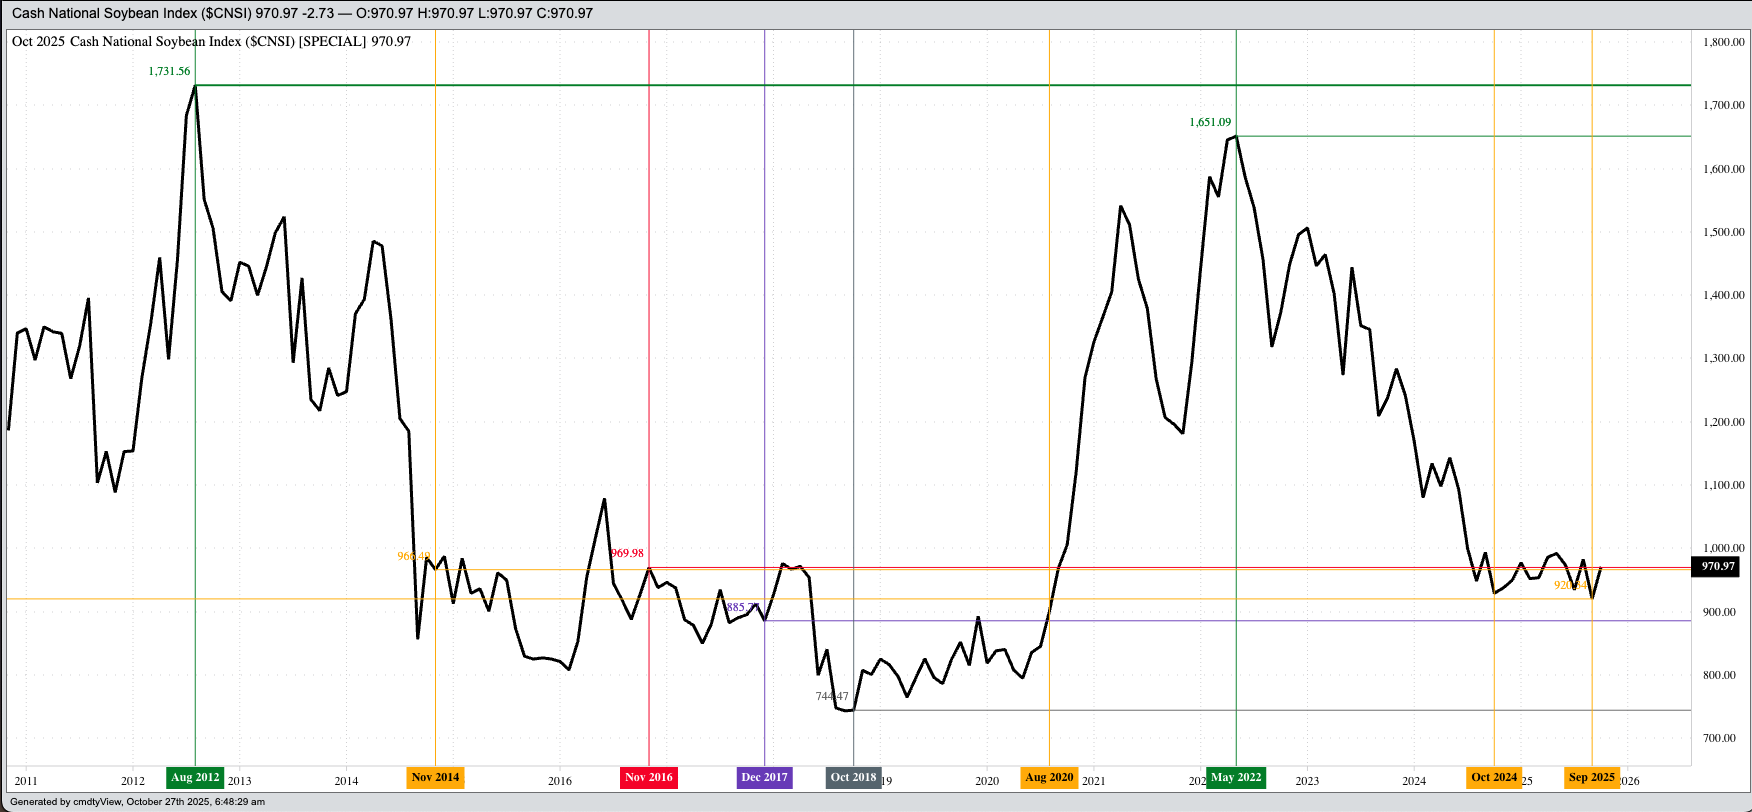Click the green 1,731.56 high label
The width and height of the screenshot is (1752, 812).
(169, 72)
